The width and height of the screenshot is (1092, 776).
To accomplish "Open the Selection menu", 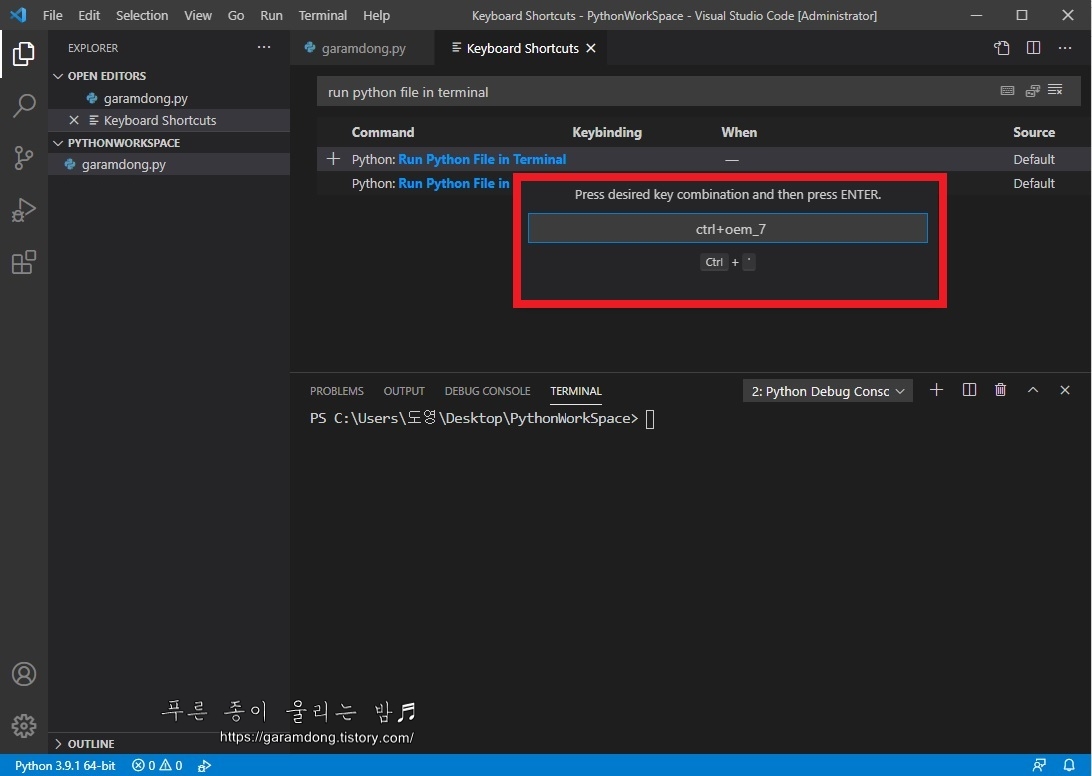I will tap(142, 15).
